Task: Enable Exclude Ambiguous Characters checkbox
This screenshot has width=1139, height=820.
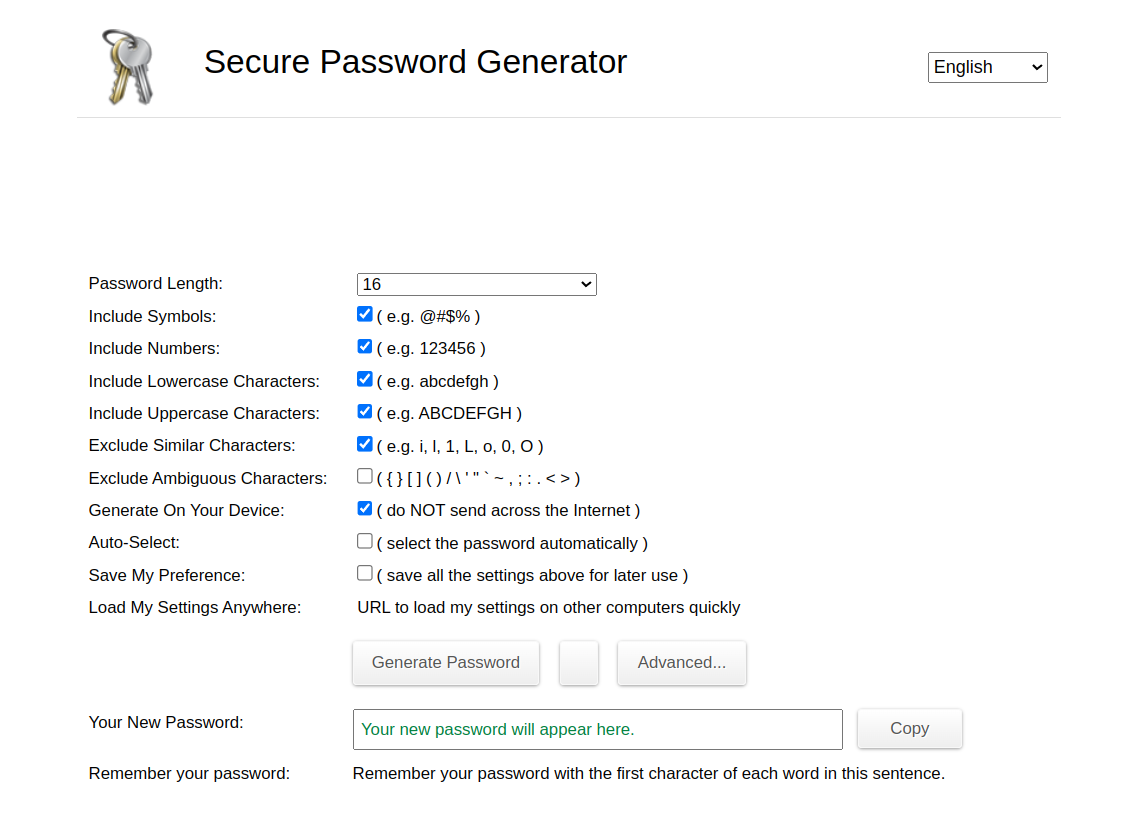Action: pos(365,476)
